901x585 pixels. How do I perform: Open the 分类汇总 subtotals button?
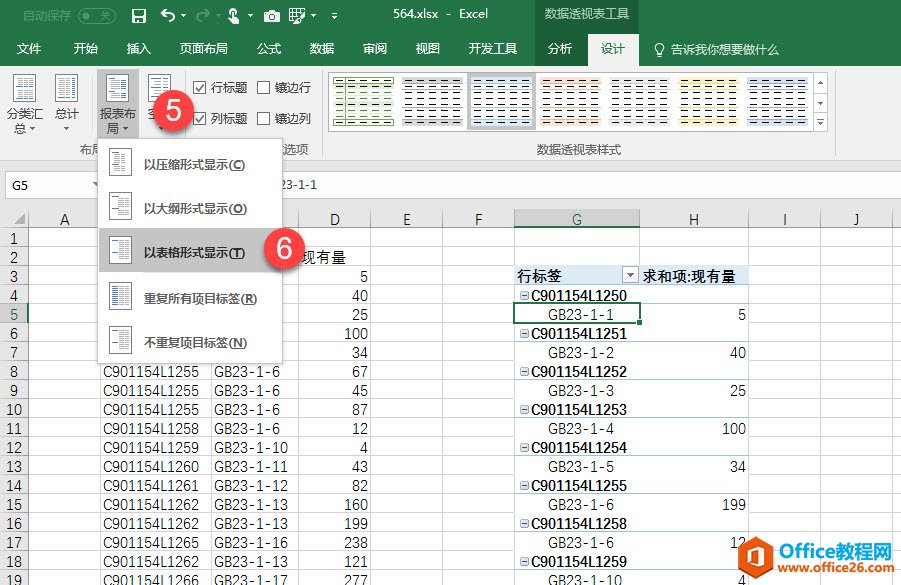(23, 104)
